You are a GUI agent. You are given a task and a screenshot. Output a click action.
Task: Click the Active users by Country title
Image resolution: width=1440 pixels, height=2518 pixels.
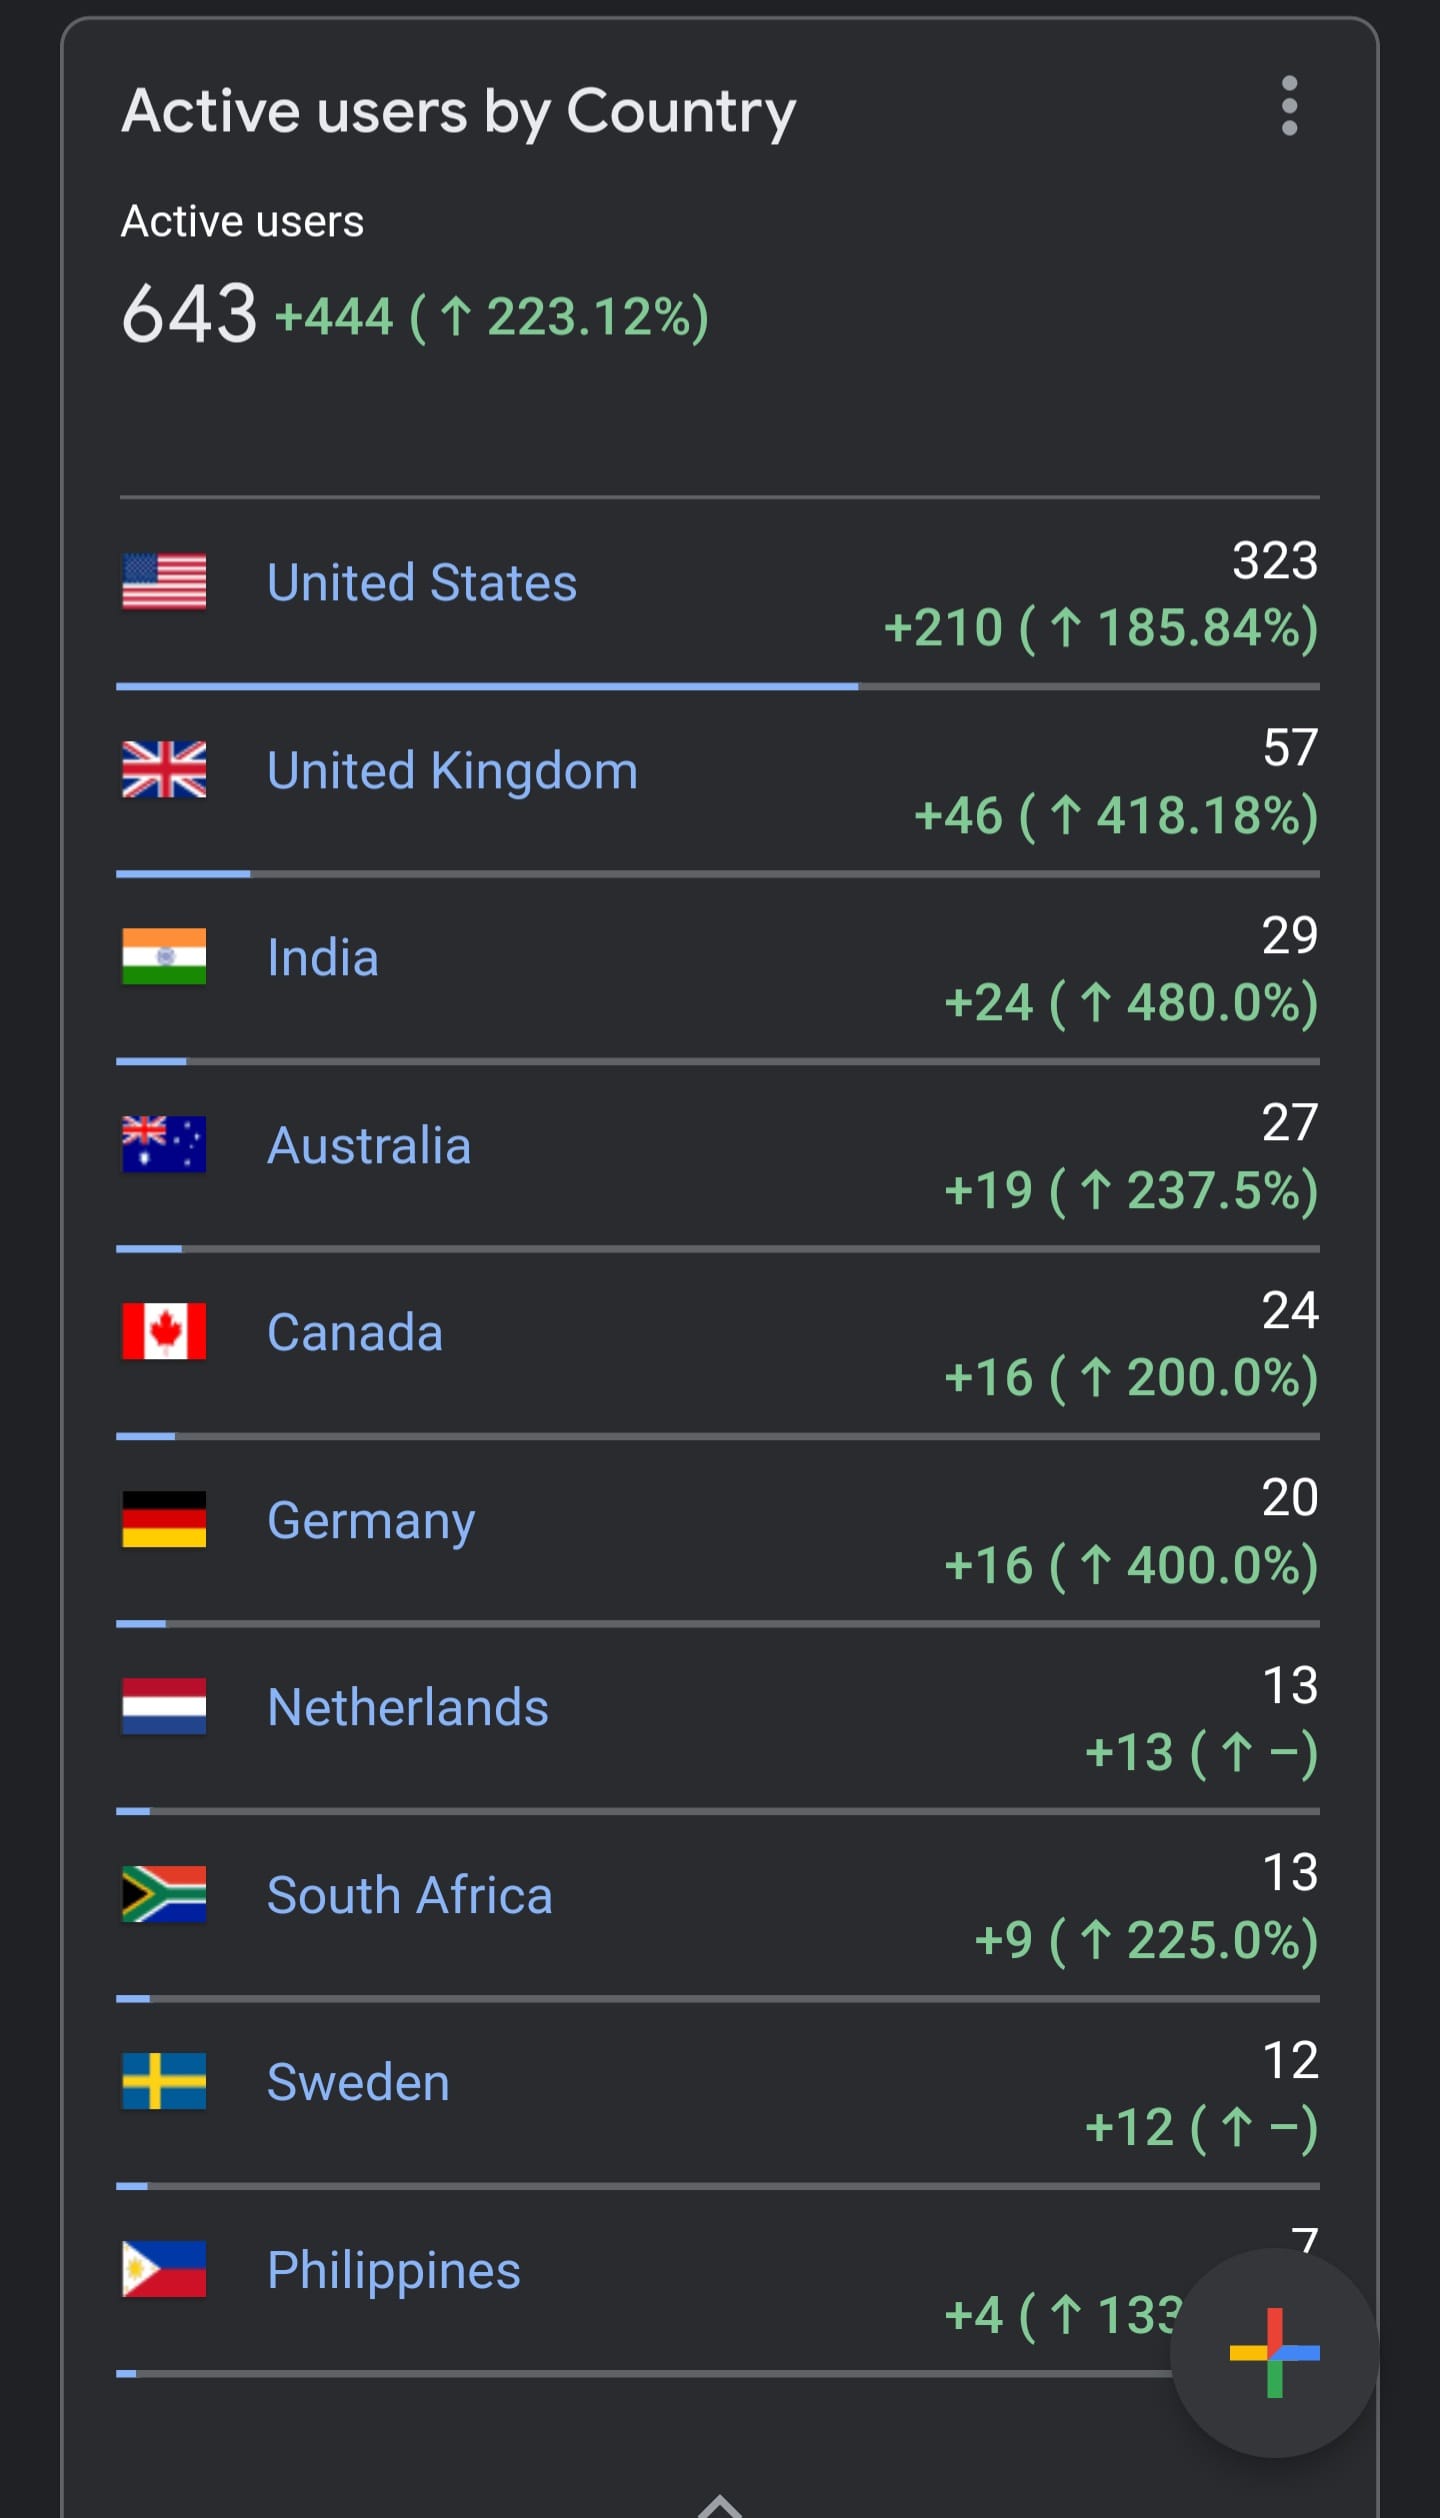point(459,111)
